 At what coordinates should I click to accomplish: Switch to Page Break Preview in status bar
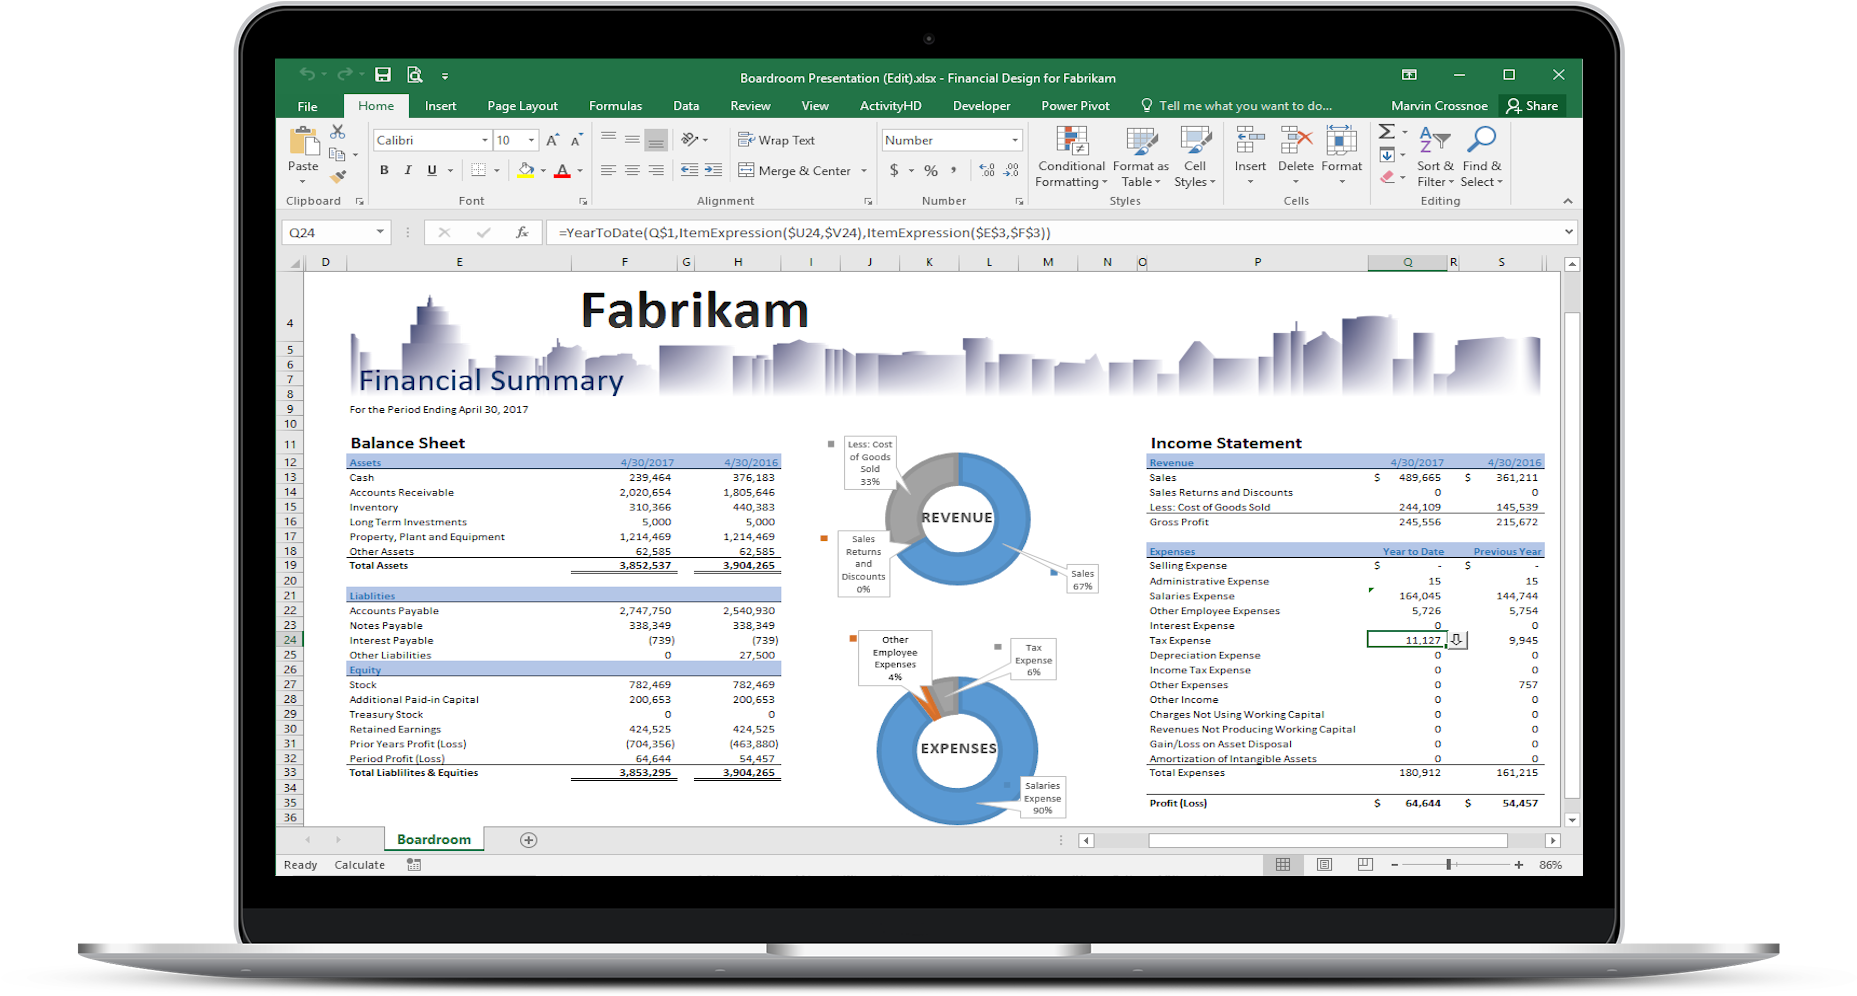1365,865
